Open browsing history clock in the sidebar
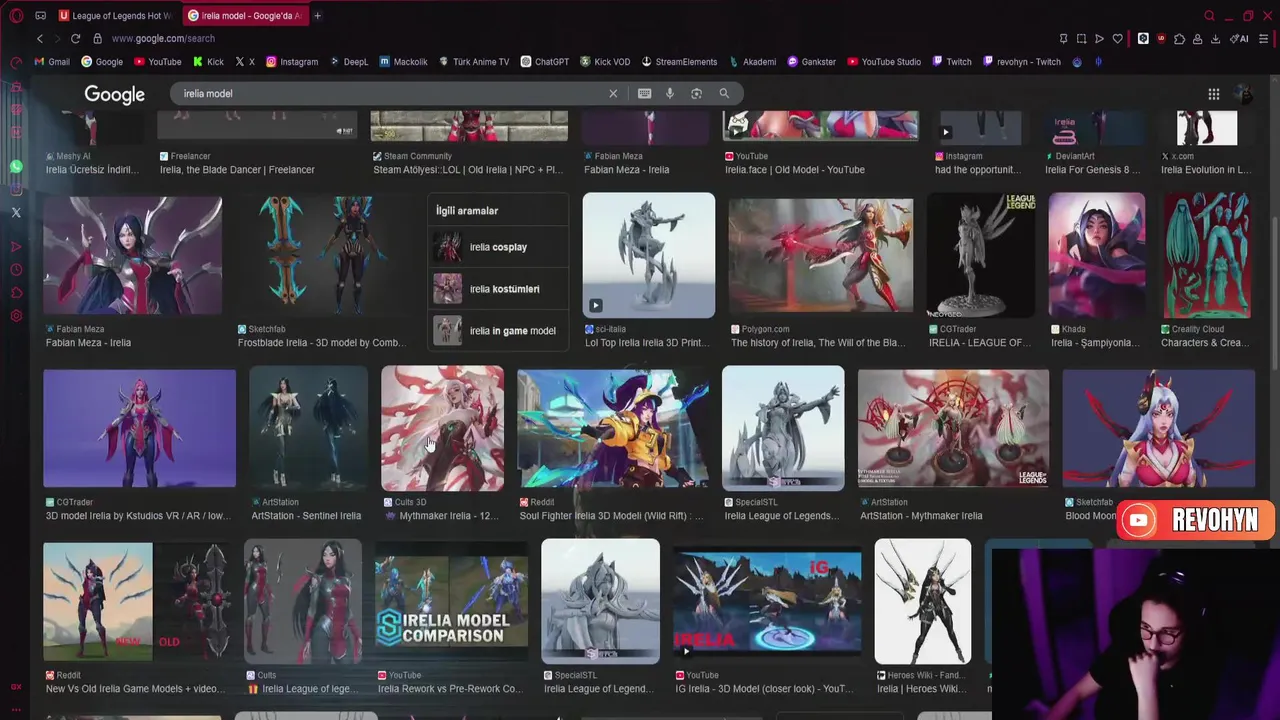1280x720 pixels. click(x=16, y=270)
